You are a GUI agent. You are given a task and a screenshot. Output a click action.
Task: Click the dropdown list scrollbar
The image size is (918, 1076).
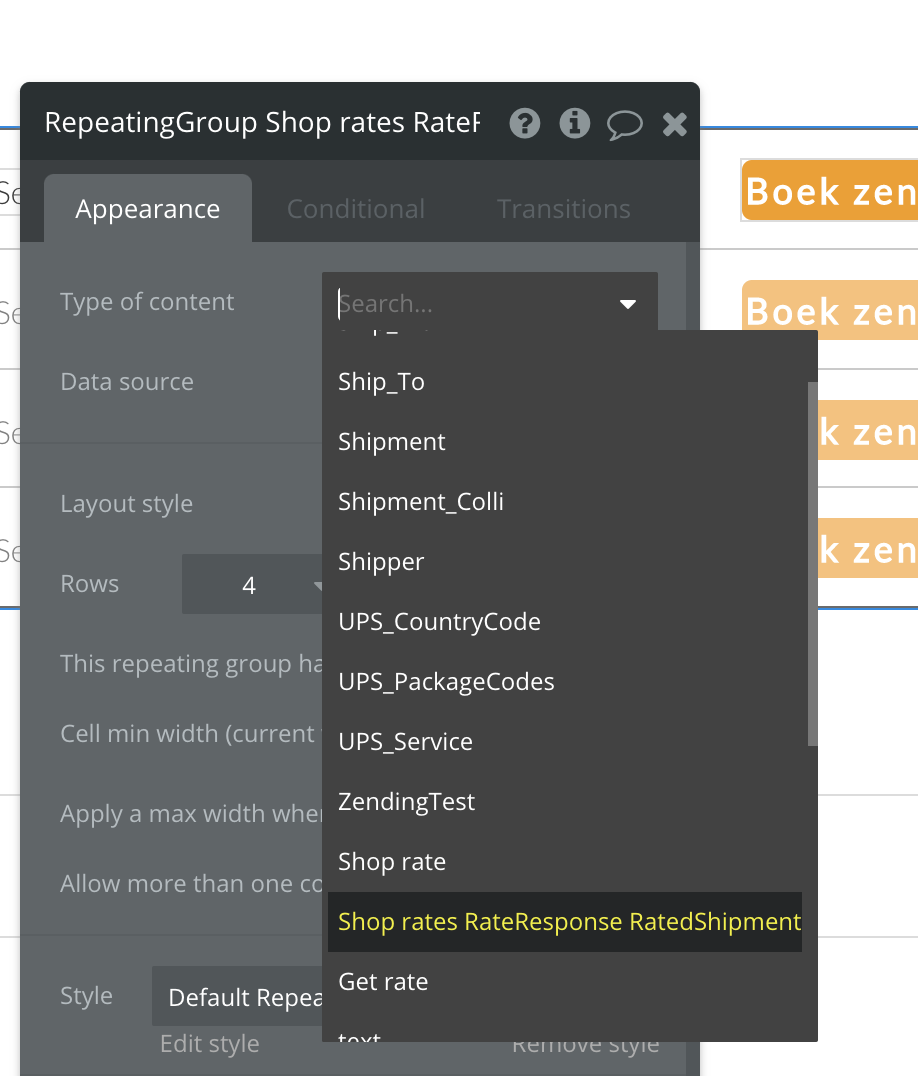coord(812,560)
